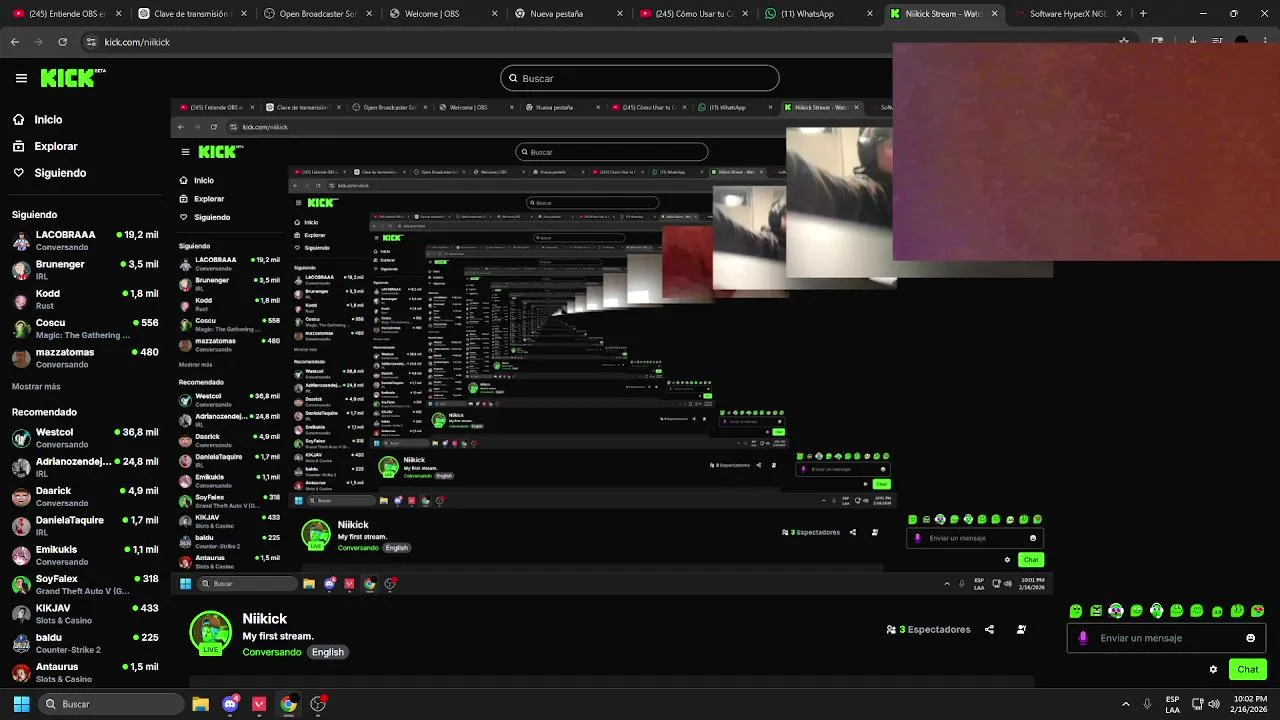The height and width of the screenshot is (720, 1280).
Task: Open File Explorer from taskbar
Action: (x=200, y=704)
